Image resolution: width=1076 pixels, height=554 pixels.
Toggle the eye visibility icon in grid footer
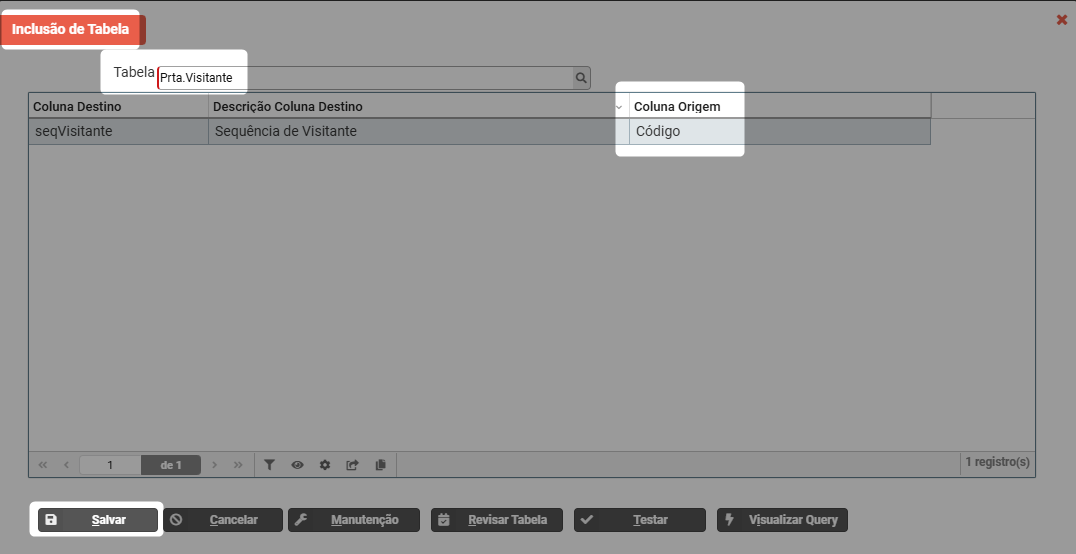pyautogui.click(x=297, y=465)
